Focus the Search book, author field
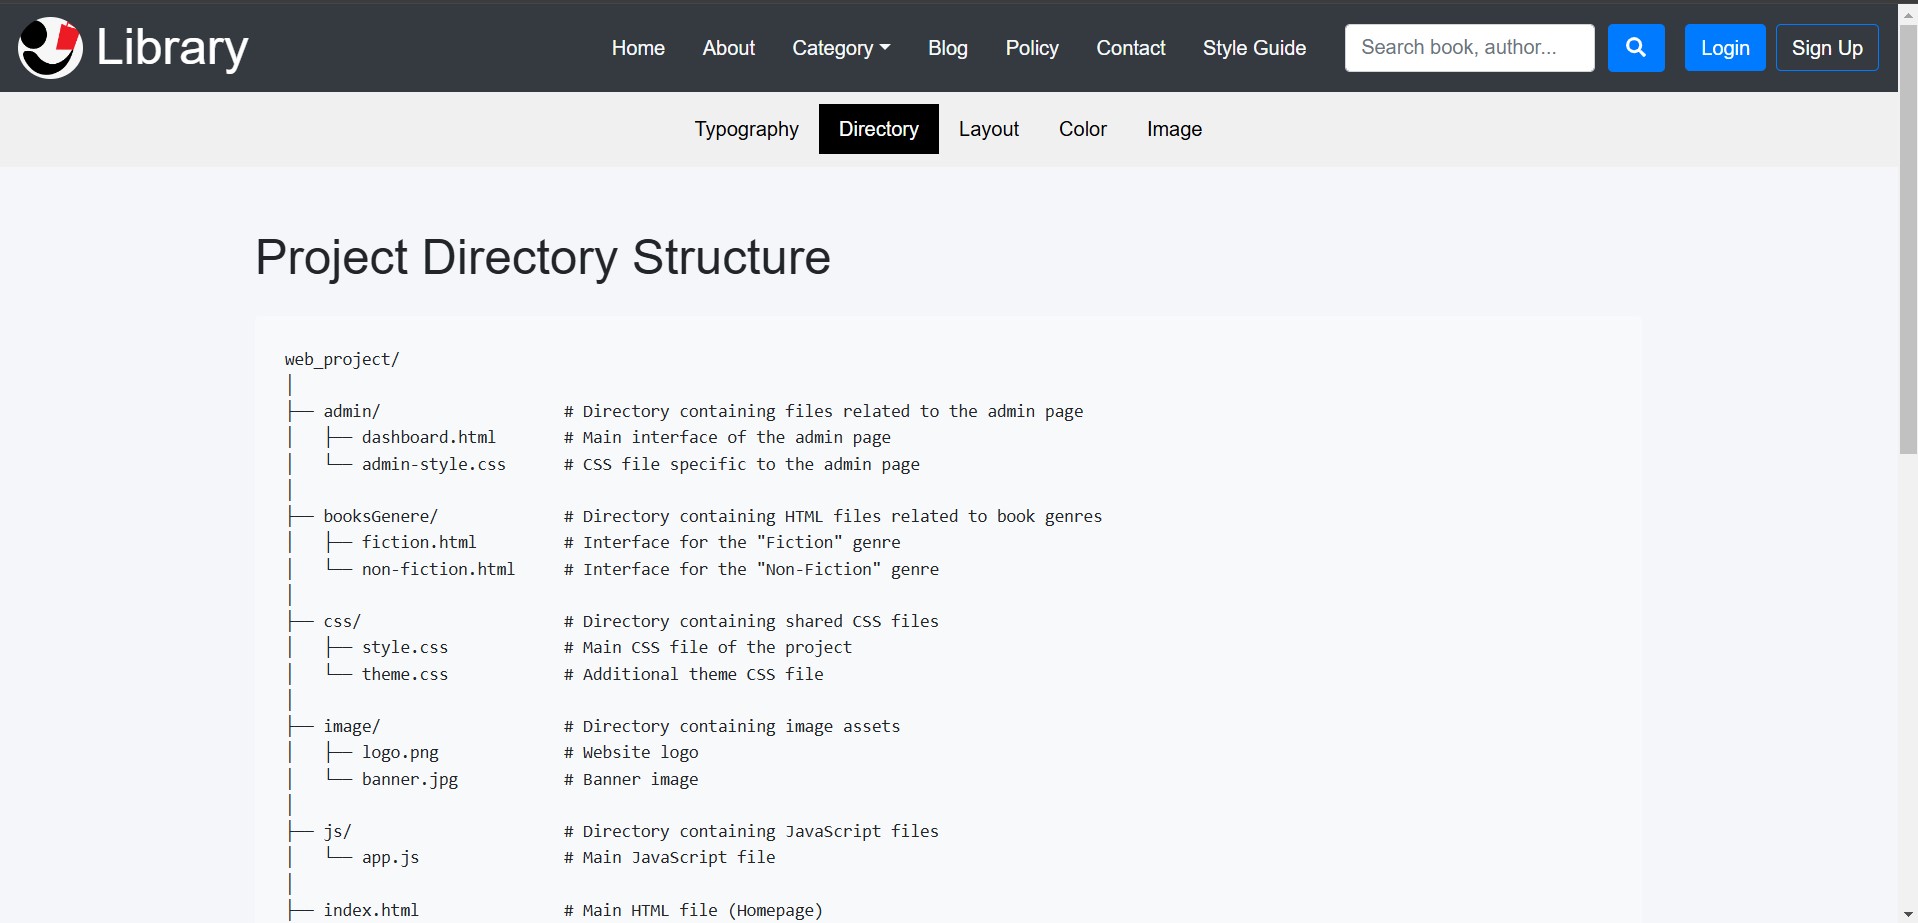This screenshot has height=923, width=1918. pos(1468,48)
